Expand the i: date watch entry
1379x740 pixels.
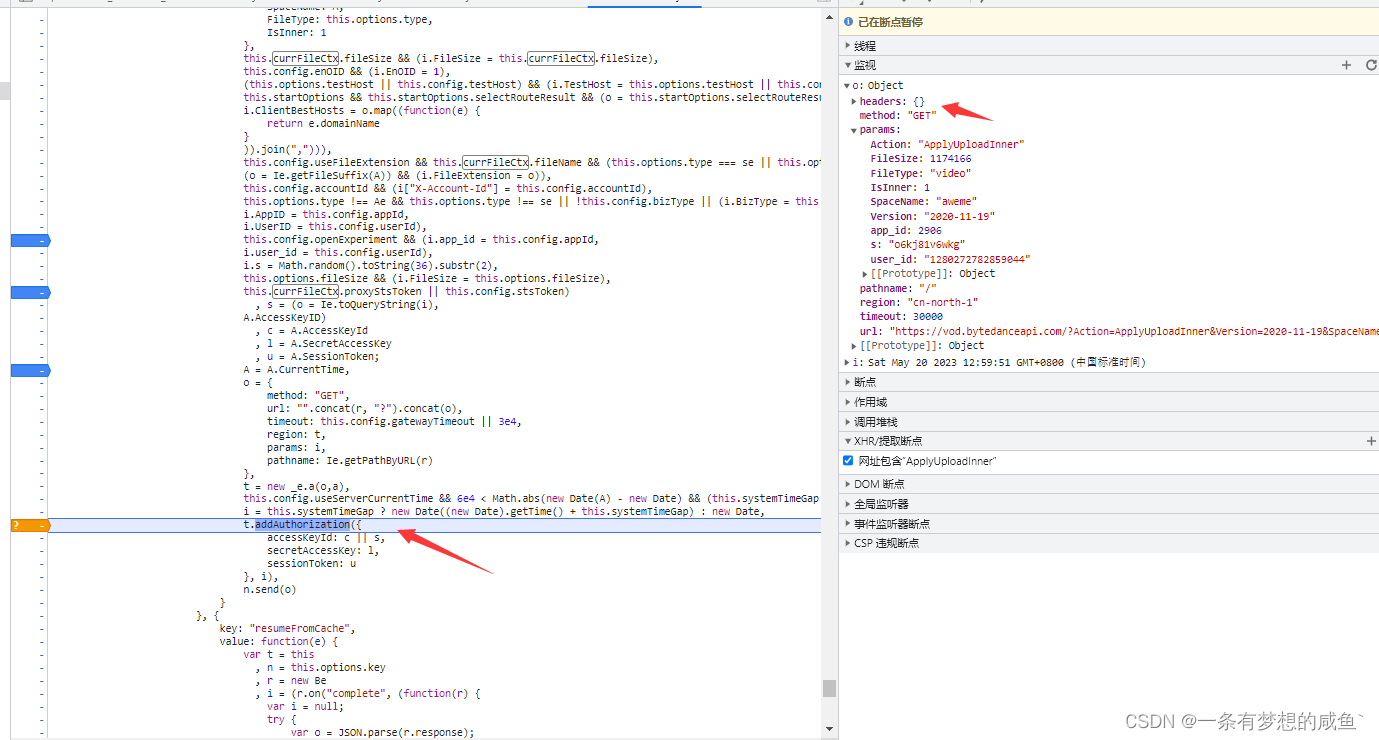847,362
